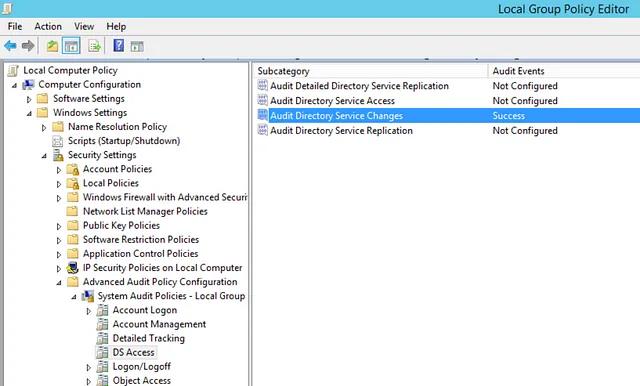Click the Local Computer Policy scroll icon

13,71
